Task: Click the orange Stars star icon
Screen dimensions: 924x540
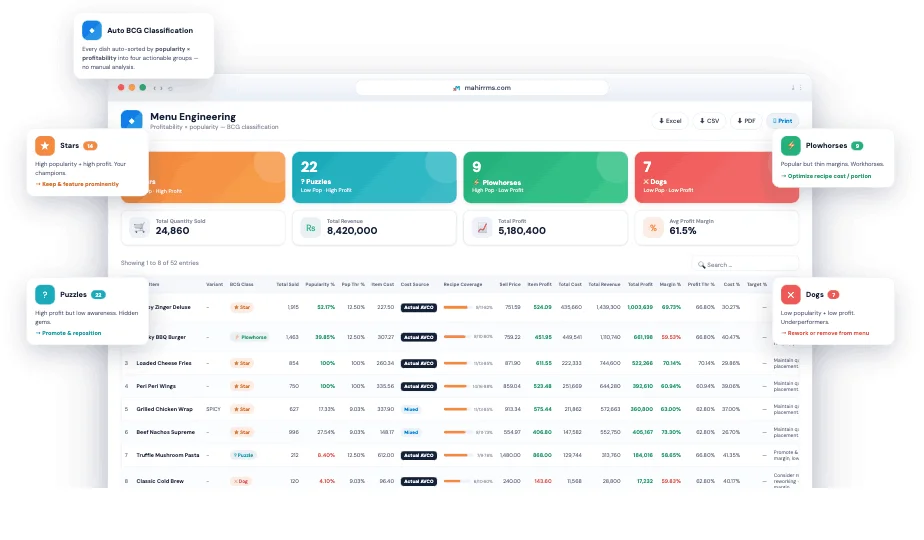Action: [45, 146]
